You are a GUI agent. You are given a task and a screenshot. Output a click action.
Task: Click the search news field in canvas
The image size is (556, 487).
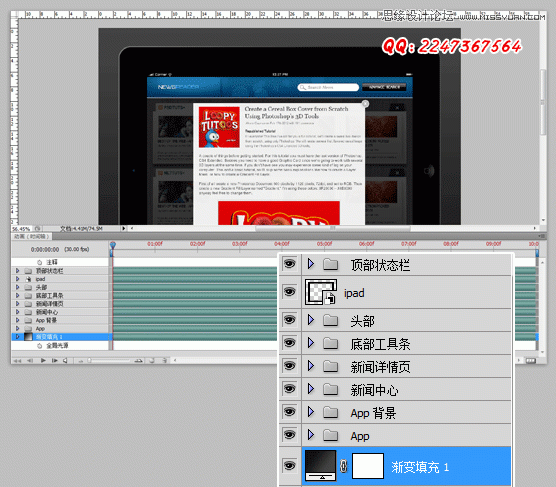pos(328,87)
